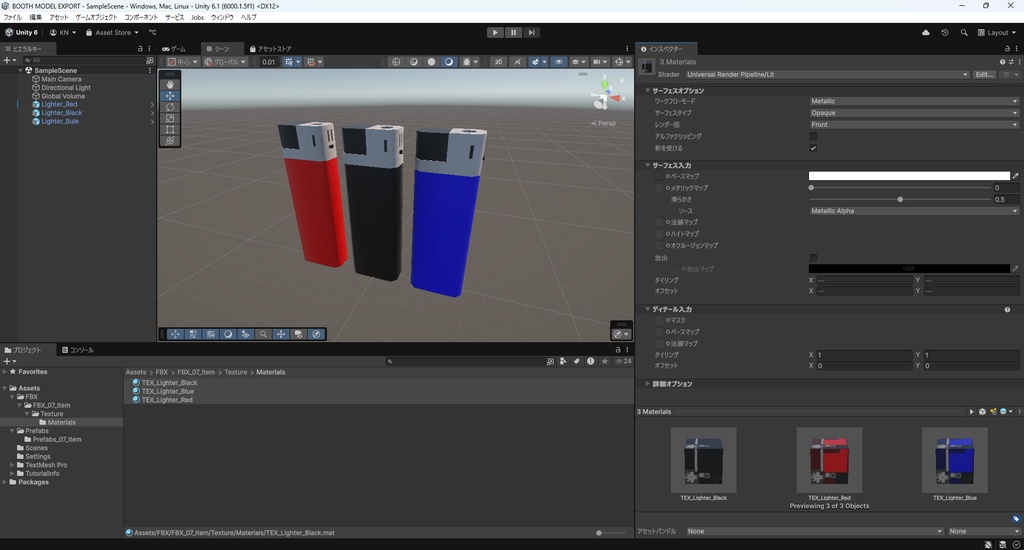Expand the Lighter_Red hierarchy item arrow
The image size is (1024, 550).
tap(152, 104)
